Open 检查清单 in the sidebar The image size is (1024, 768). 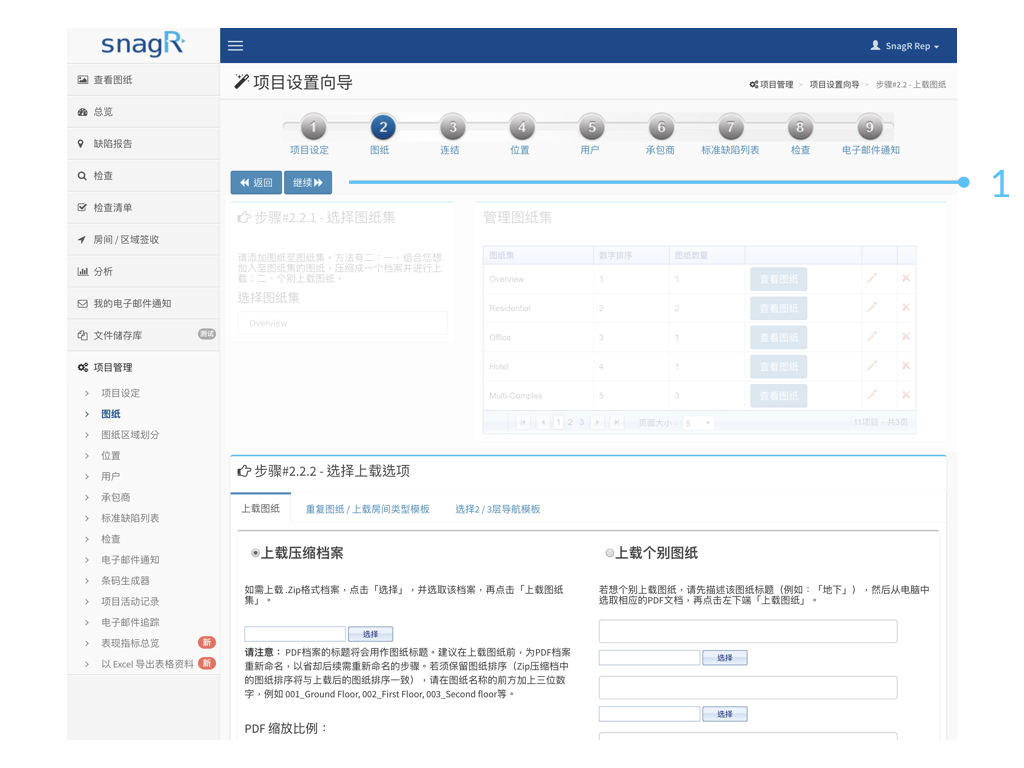tap(143, 208)
